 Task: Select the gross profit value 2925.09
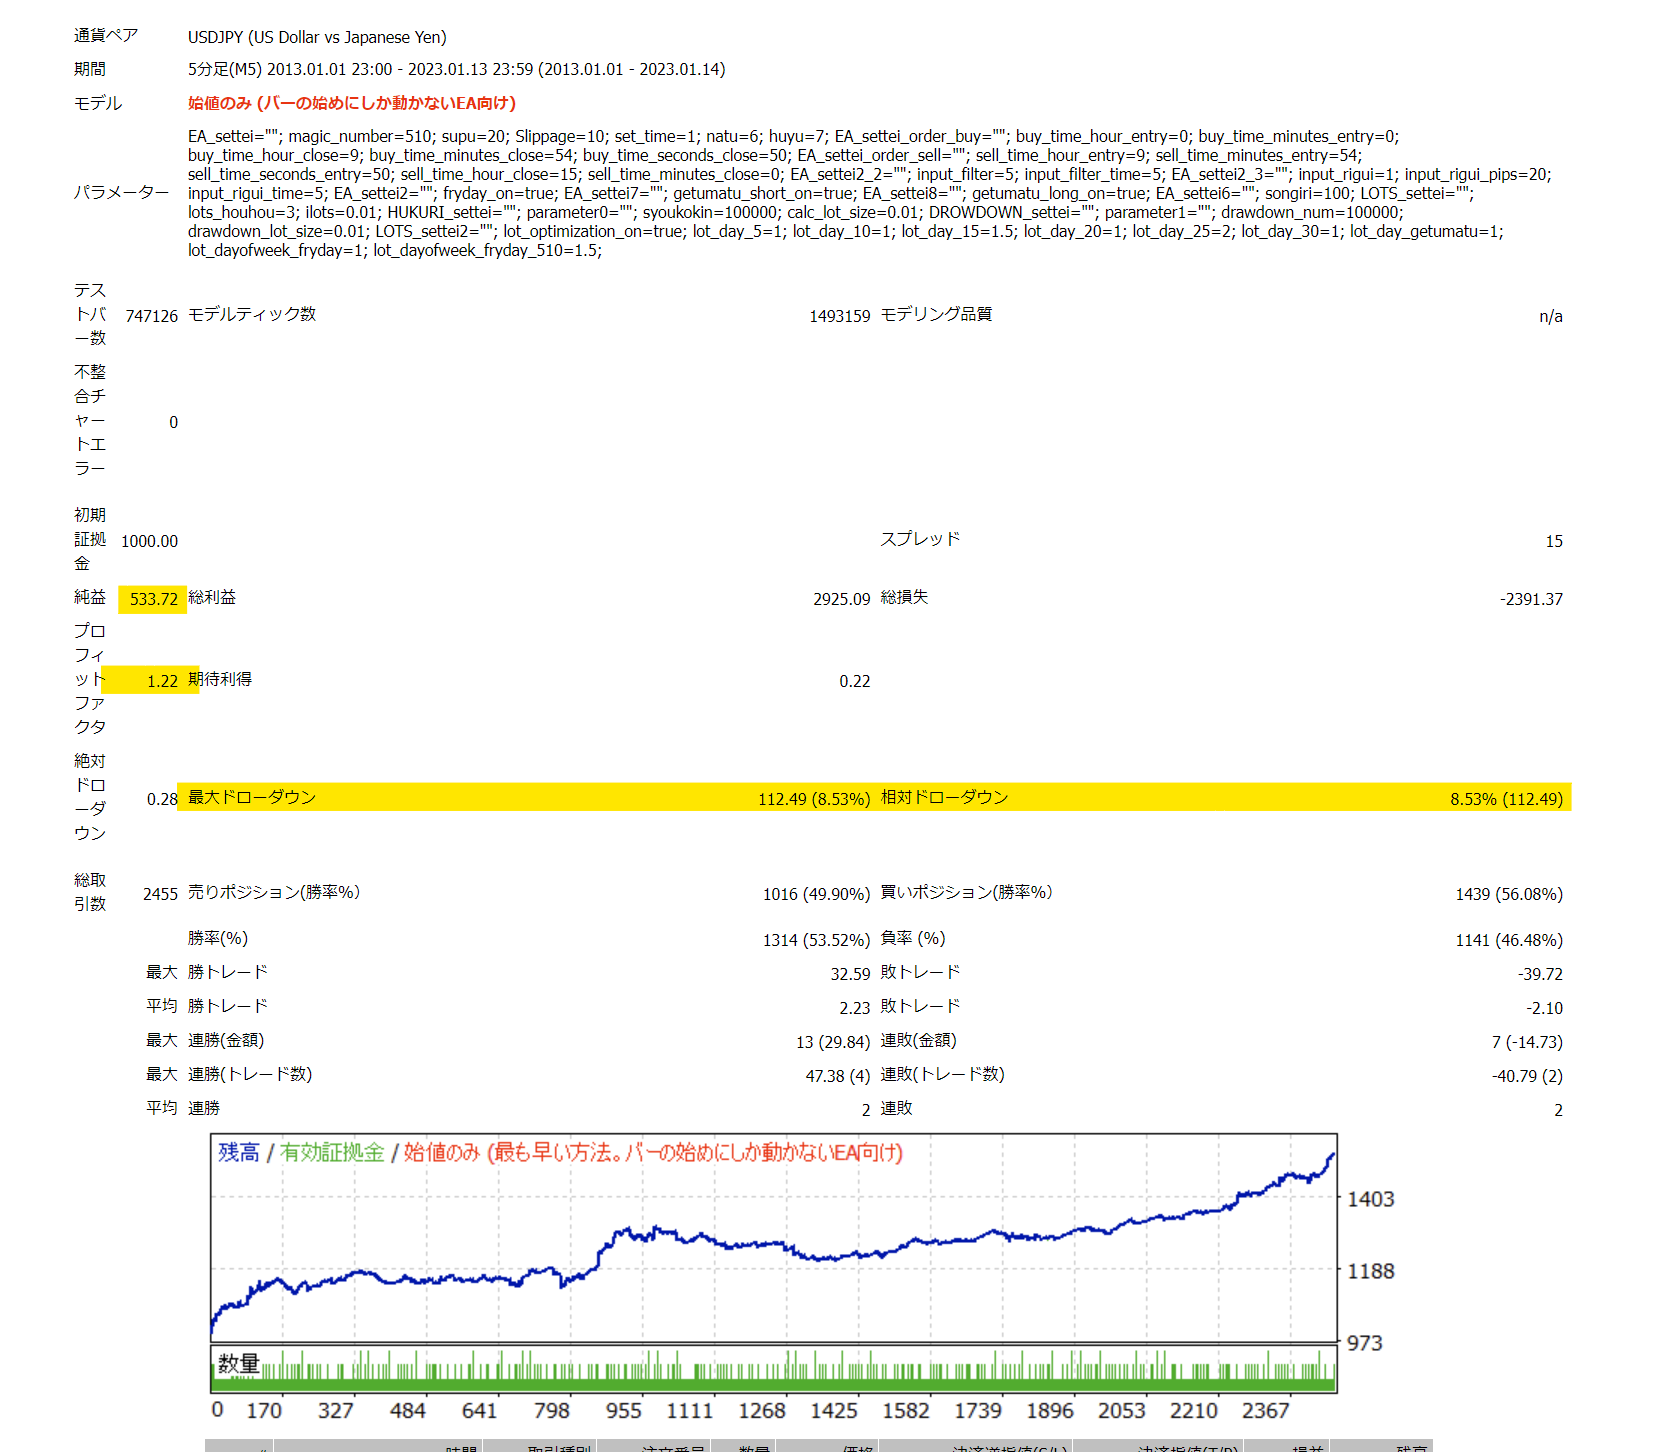[x=841, y=599]
